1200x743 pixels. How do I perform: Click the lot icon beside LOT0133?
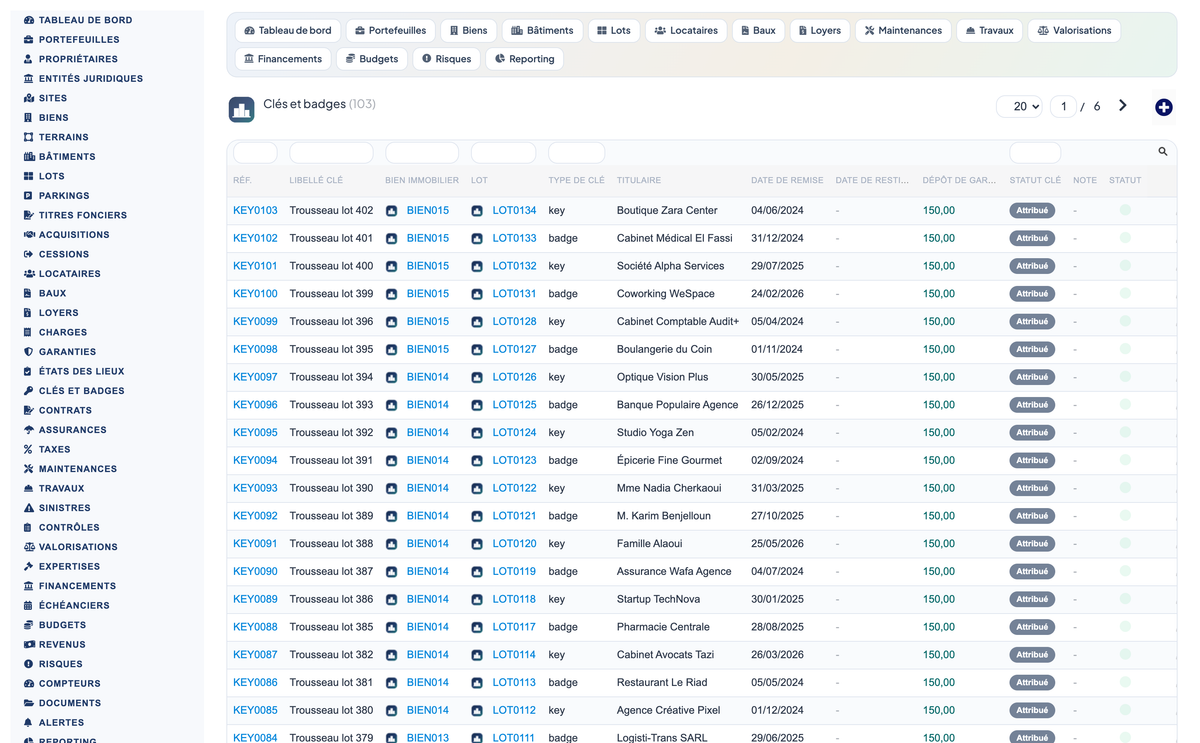pyautogui.click(x=477, y=239)
